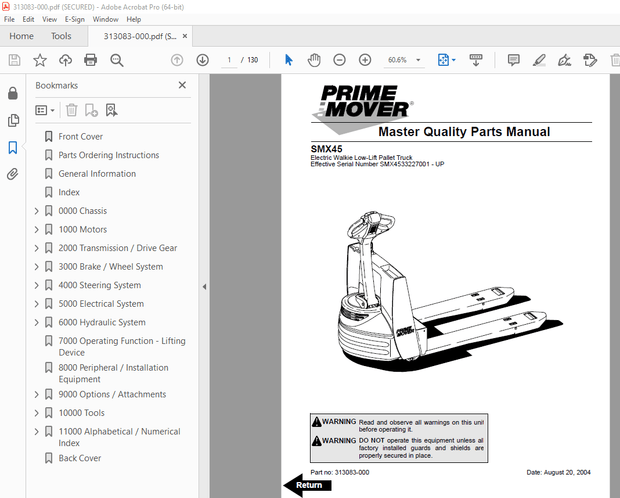Jump to Back Cover bookmark

(x=79, y=458)
